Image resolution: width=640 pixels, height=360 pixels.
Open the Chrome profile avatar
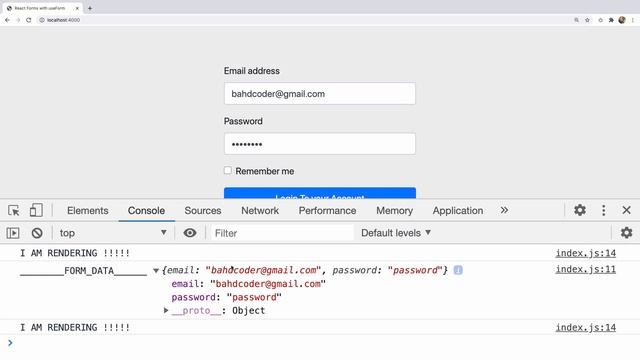coord(622,20)
